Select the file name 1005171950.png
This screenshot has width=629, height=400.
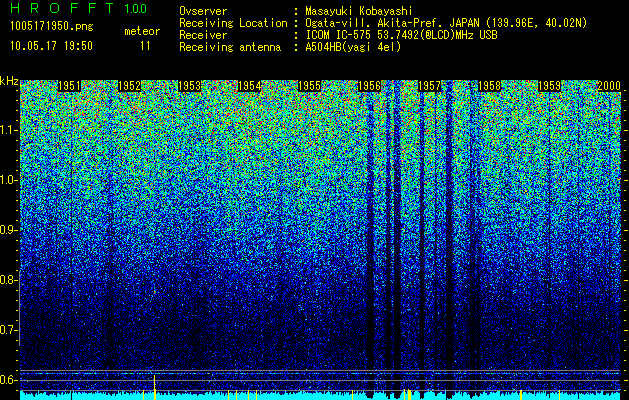click(x=52, y=27)
